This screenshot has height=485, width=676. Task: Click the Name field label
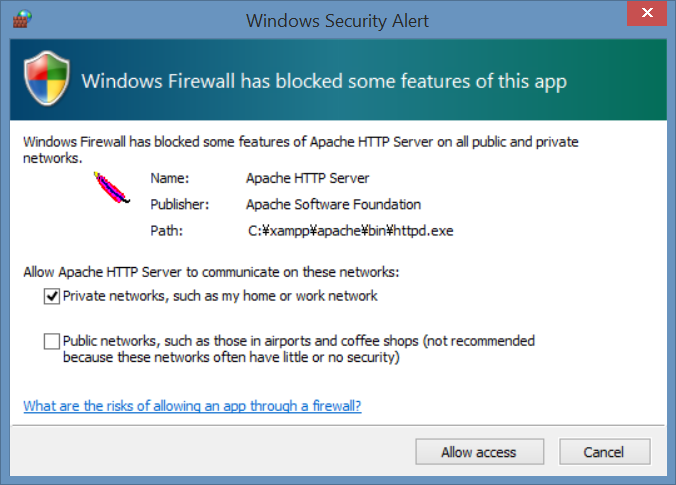pos(169,178)
